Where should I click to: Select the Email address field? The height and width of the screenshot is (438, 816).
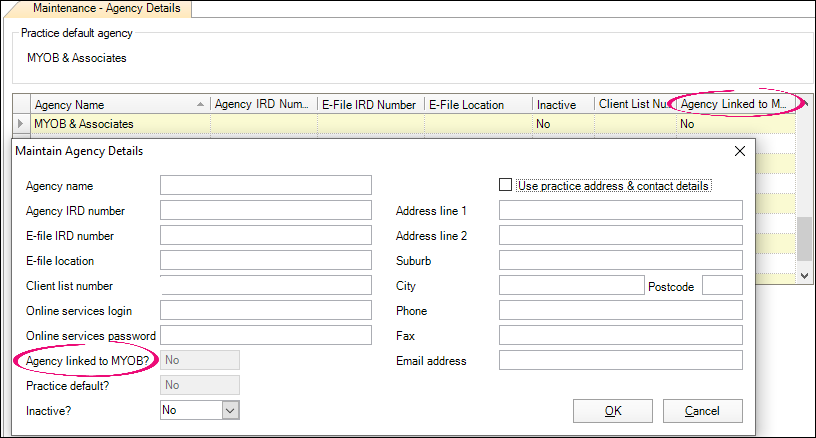pos(620,361)
